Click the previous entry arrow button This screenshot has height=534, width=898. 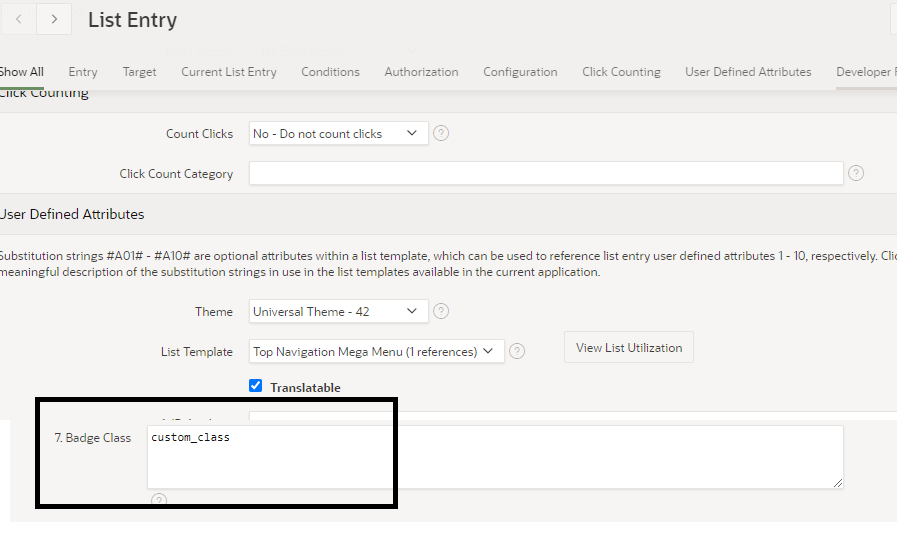(x=18, y=19)
